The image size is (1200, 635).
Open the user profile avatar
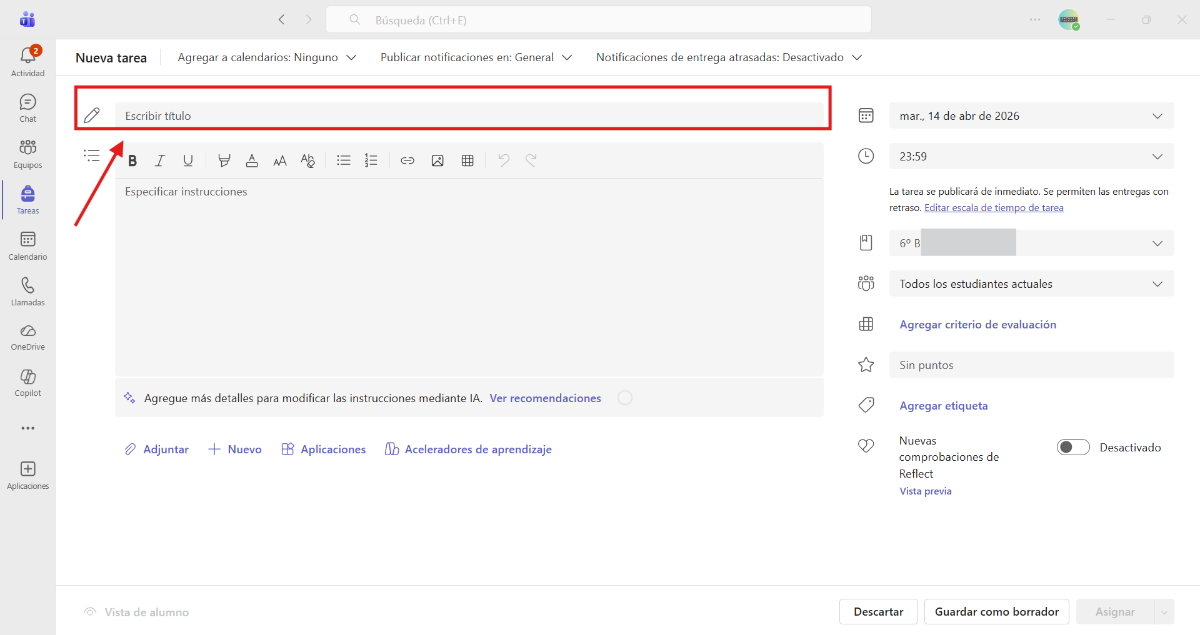click(x=1069, y=19)
